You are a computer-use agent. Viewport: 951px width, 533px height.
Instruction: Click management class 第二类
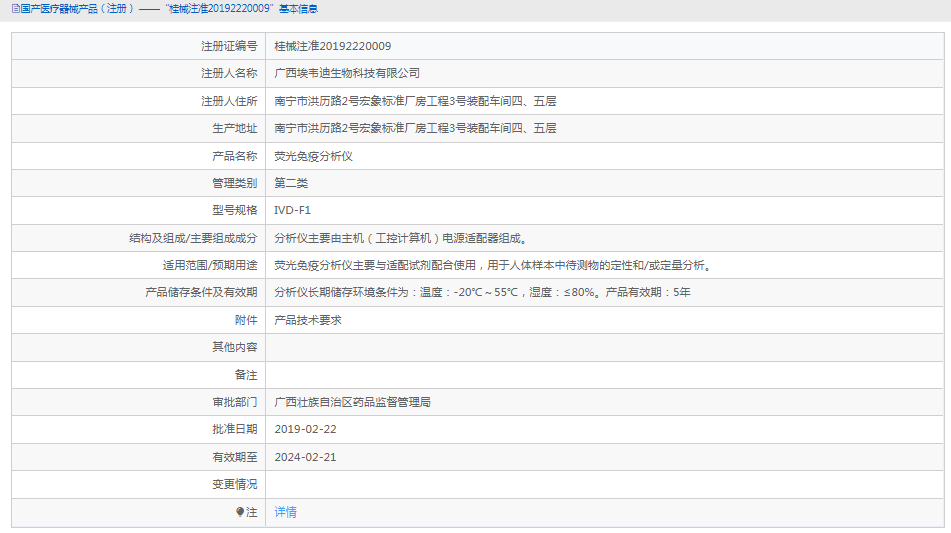click(x=291, y=183)
